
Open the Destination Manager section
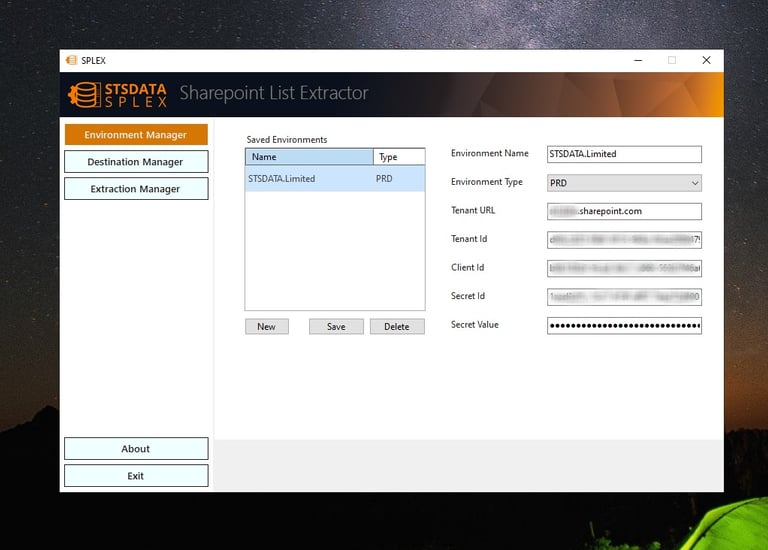[136, 162]
